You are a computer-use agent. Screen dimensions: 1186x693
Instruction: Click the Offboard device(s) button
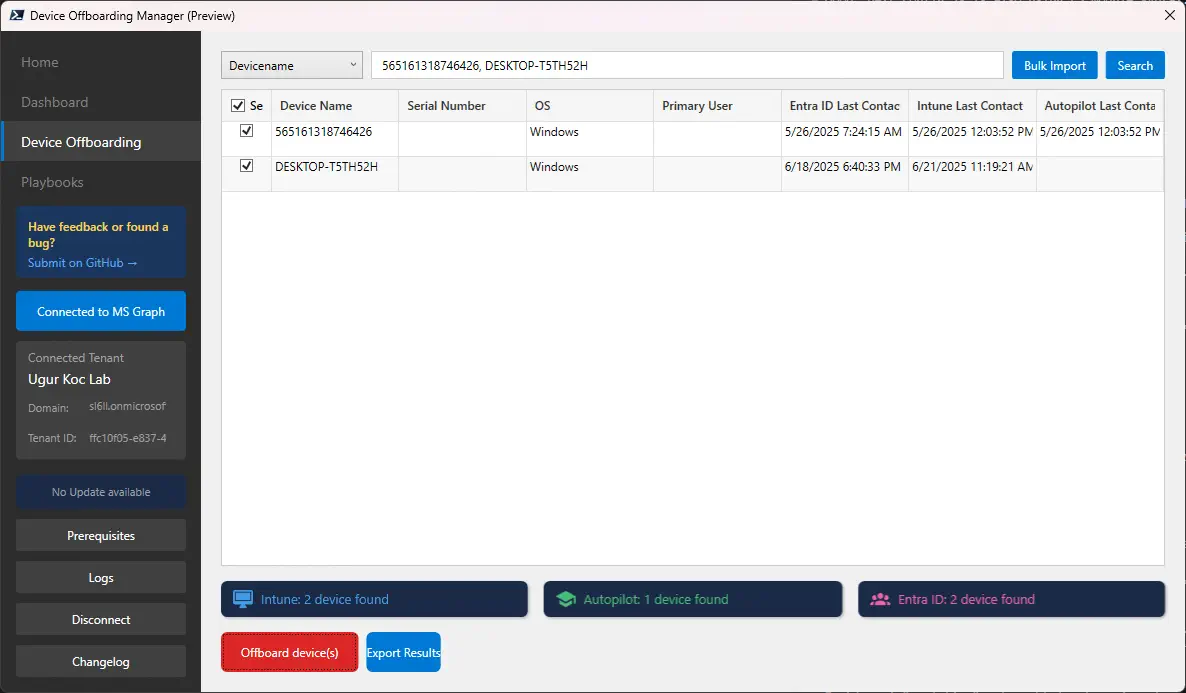click(x=289, y=652)
